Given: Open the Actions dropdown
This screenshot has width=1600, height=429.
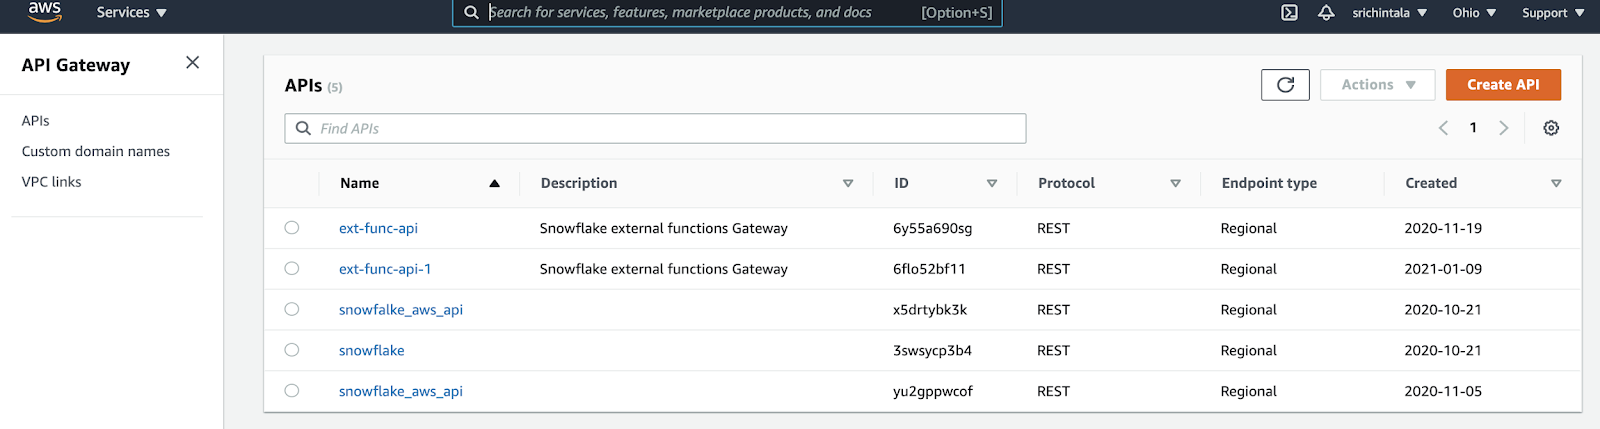Looking at the screenshot, I should click(x=1377, y=85).
